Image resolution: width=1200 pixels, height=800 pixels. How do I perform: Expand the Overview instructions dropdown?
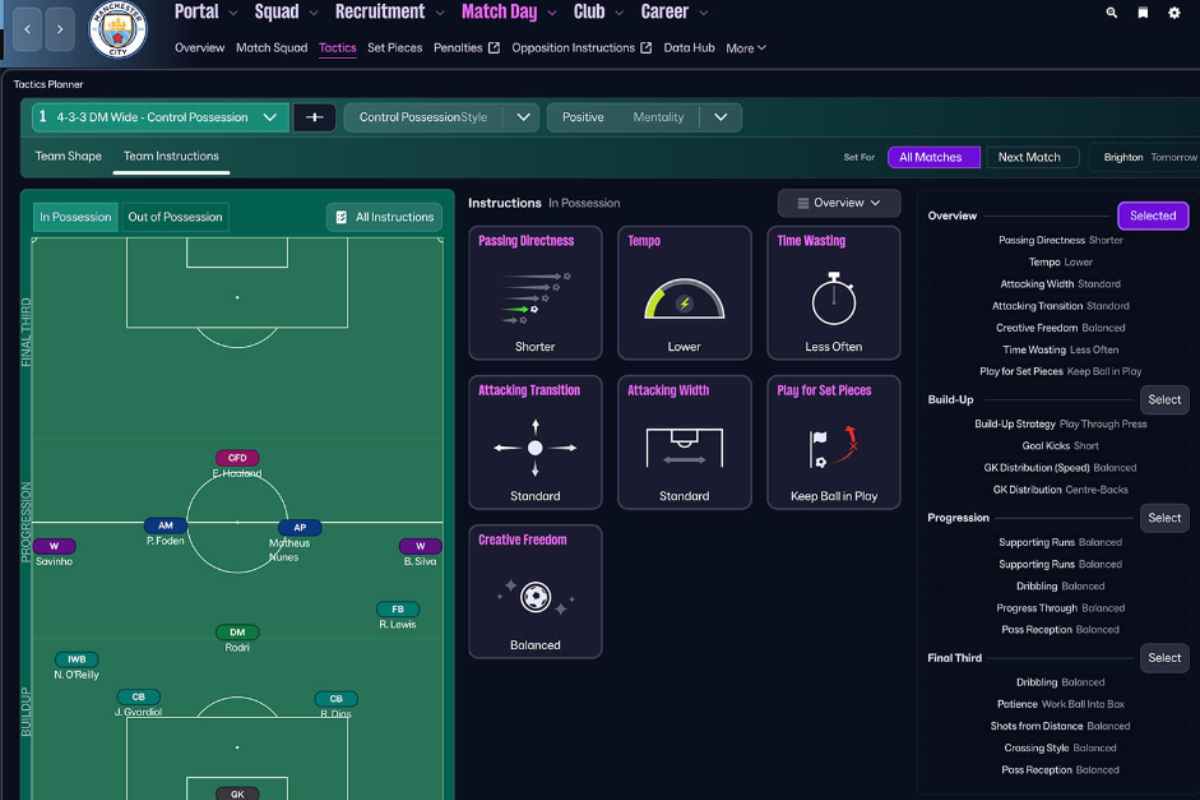839,203
